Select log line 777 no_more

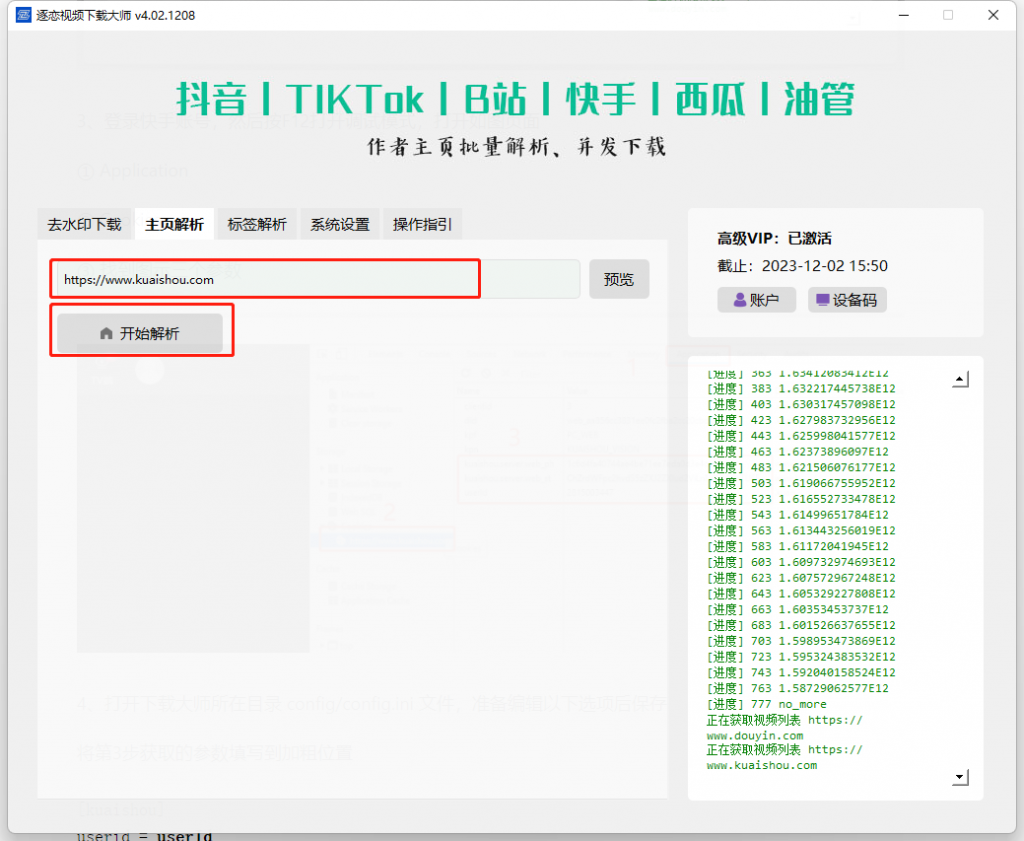767,704
